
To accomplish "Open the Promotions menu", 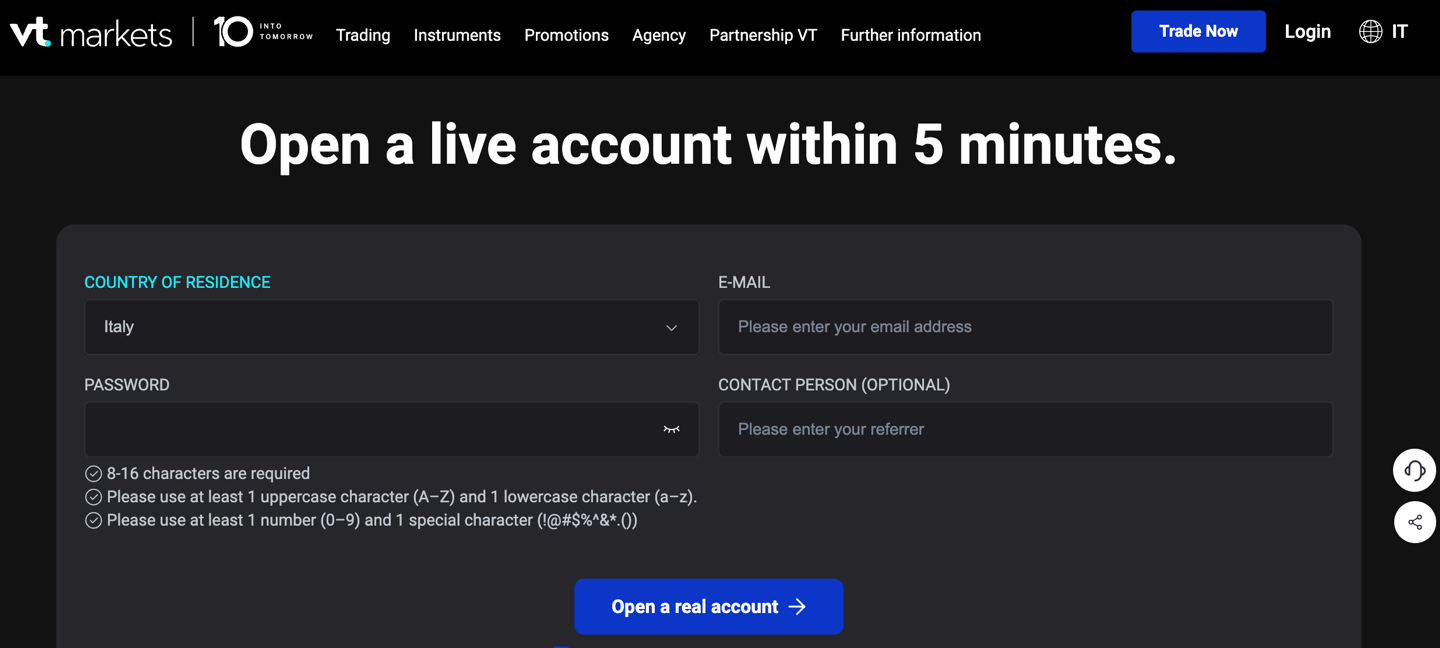I will tap(566, 35).
